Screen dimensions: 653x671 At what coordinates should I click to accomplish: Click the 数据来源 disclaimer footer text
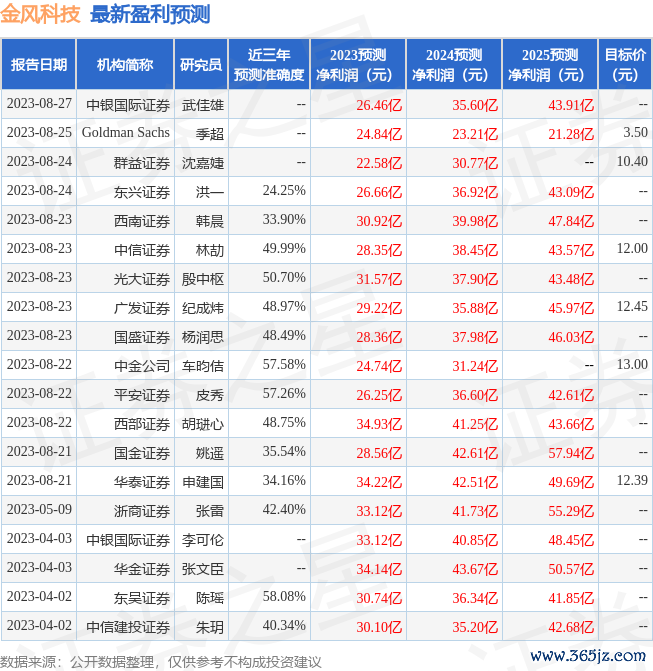coord(161,662)
